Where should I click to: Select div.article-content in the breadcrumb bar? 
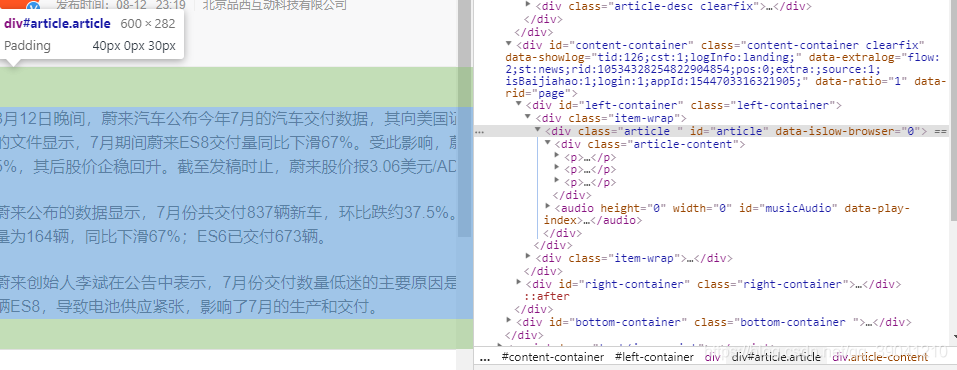coord(880,357)
